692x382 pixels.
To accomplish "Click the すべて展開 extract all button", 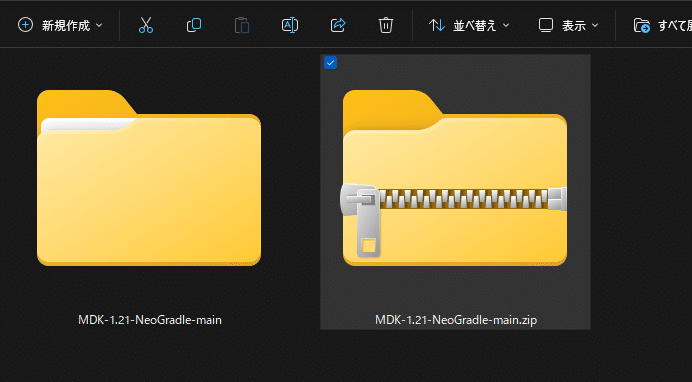I will pos(662,25).
